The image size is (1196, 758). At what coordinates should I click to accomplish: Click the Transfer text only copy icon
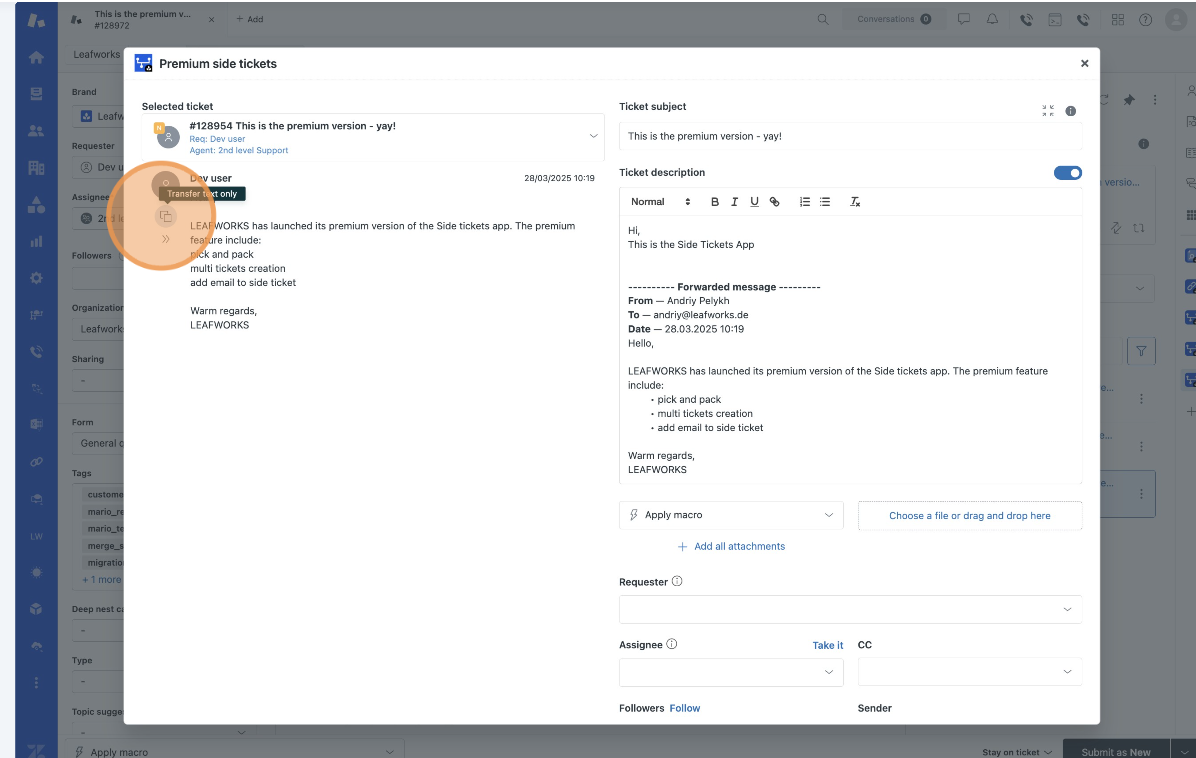(166, 217)
